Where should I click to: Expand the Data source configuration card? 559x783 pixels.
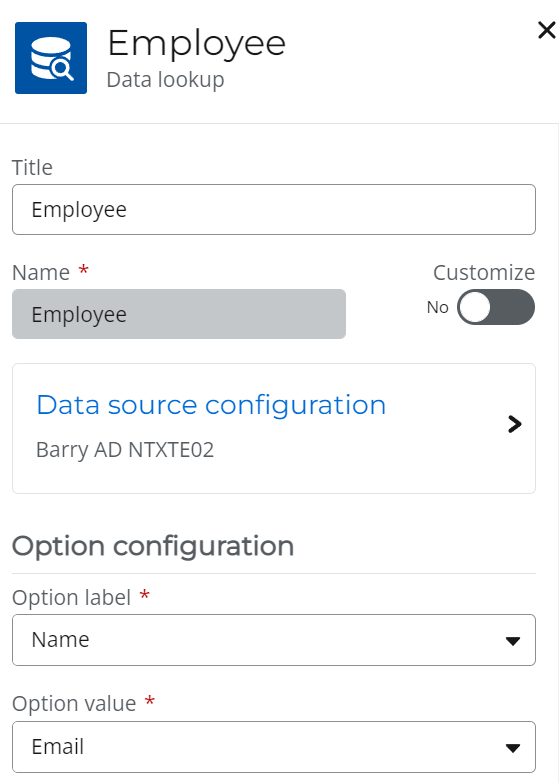274,428
